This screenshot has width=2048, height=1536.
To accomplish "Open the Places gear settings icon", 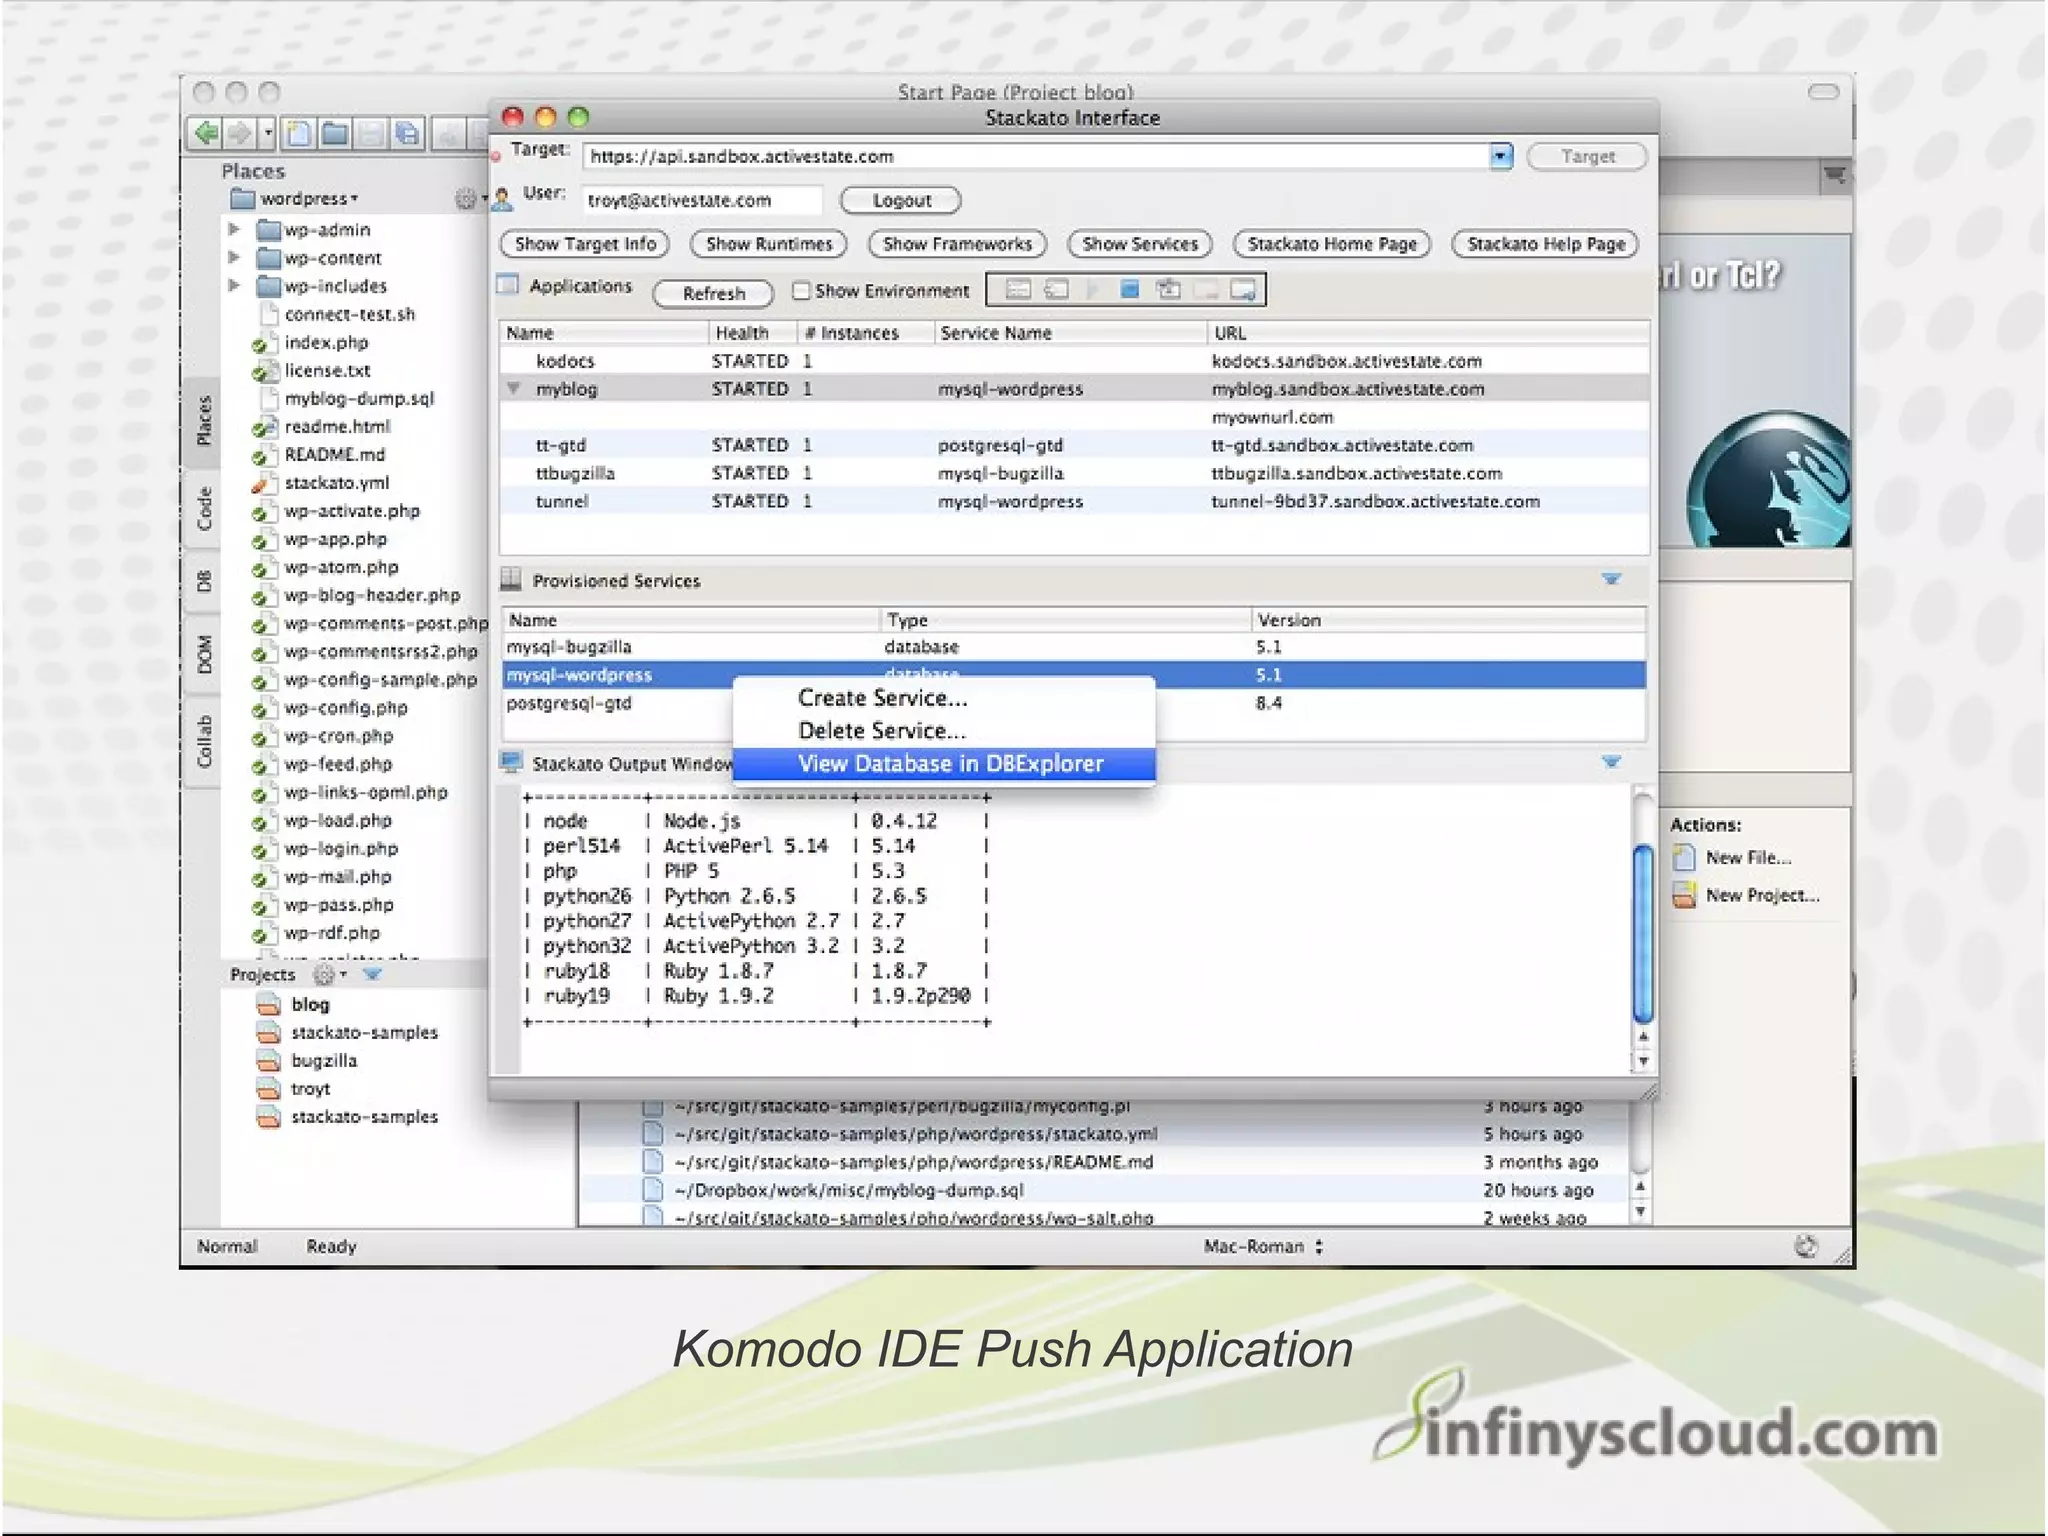I will [x=465, y=199].
